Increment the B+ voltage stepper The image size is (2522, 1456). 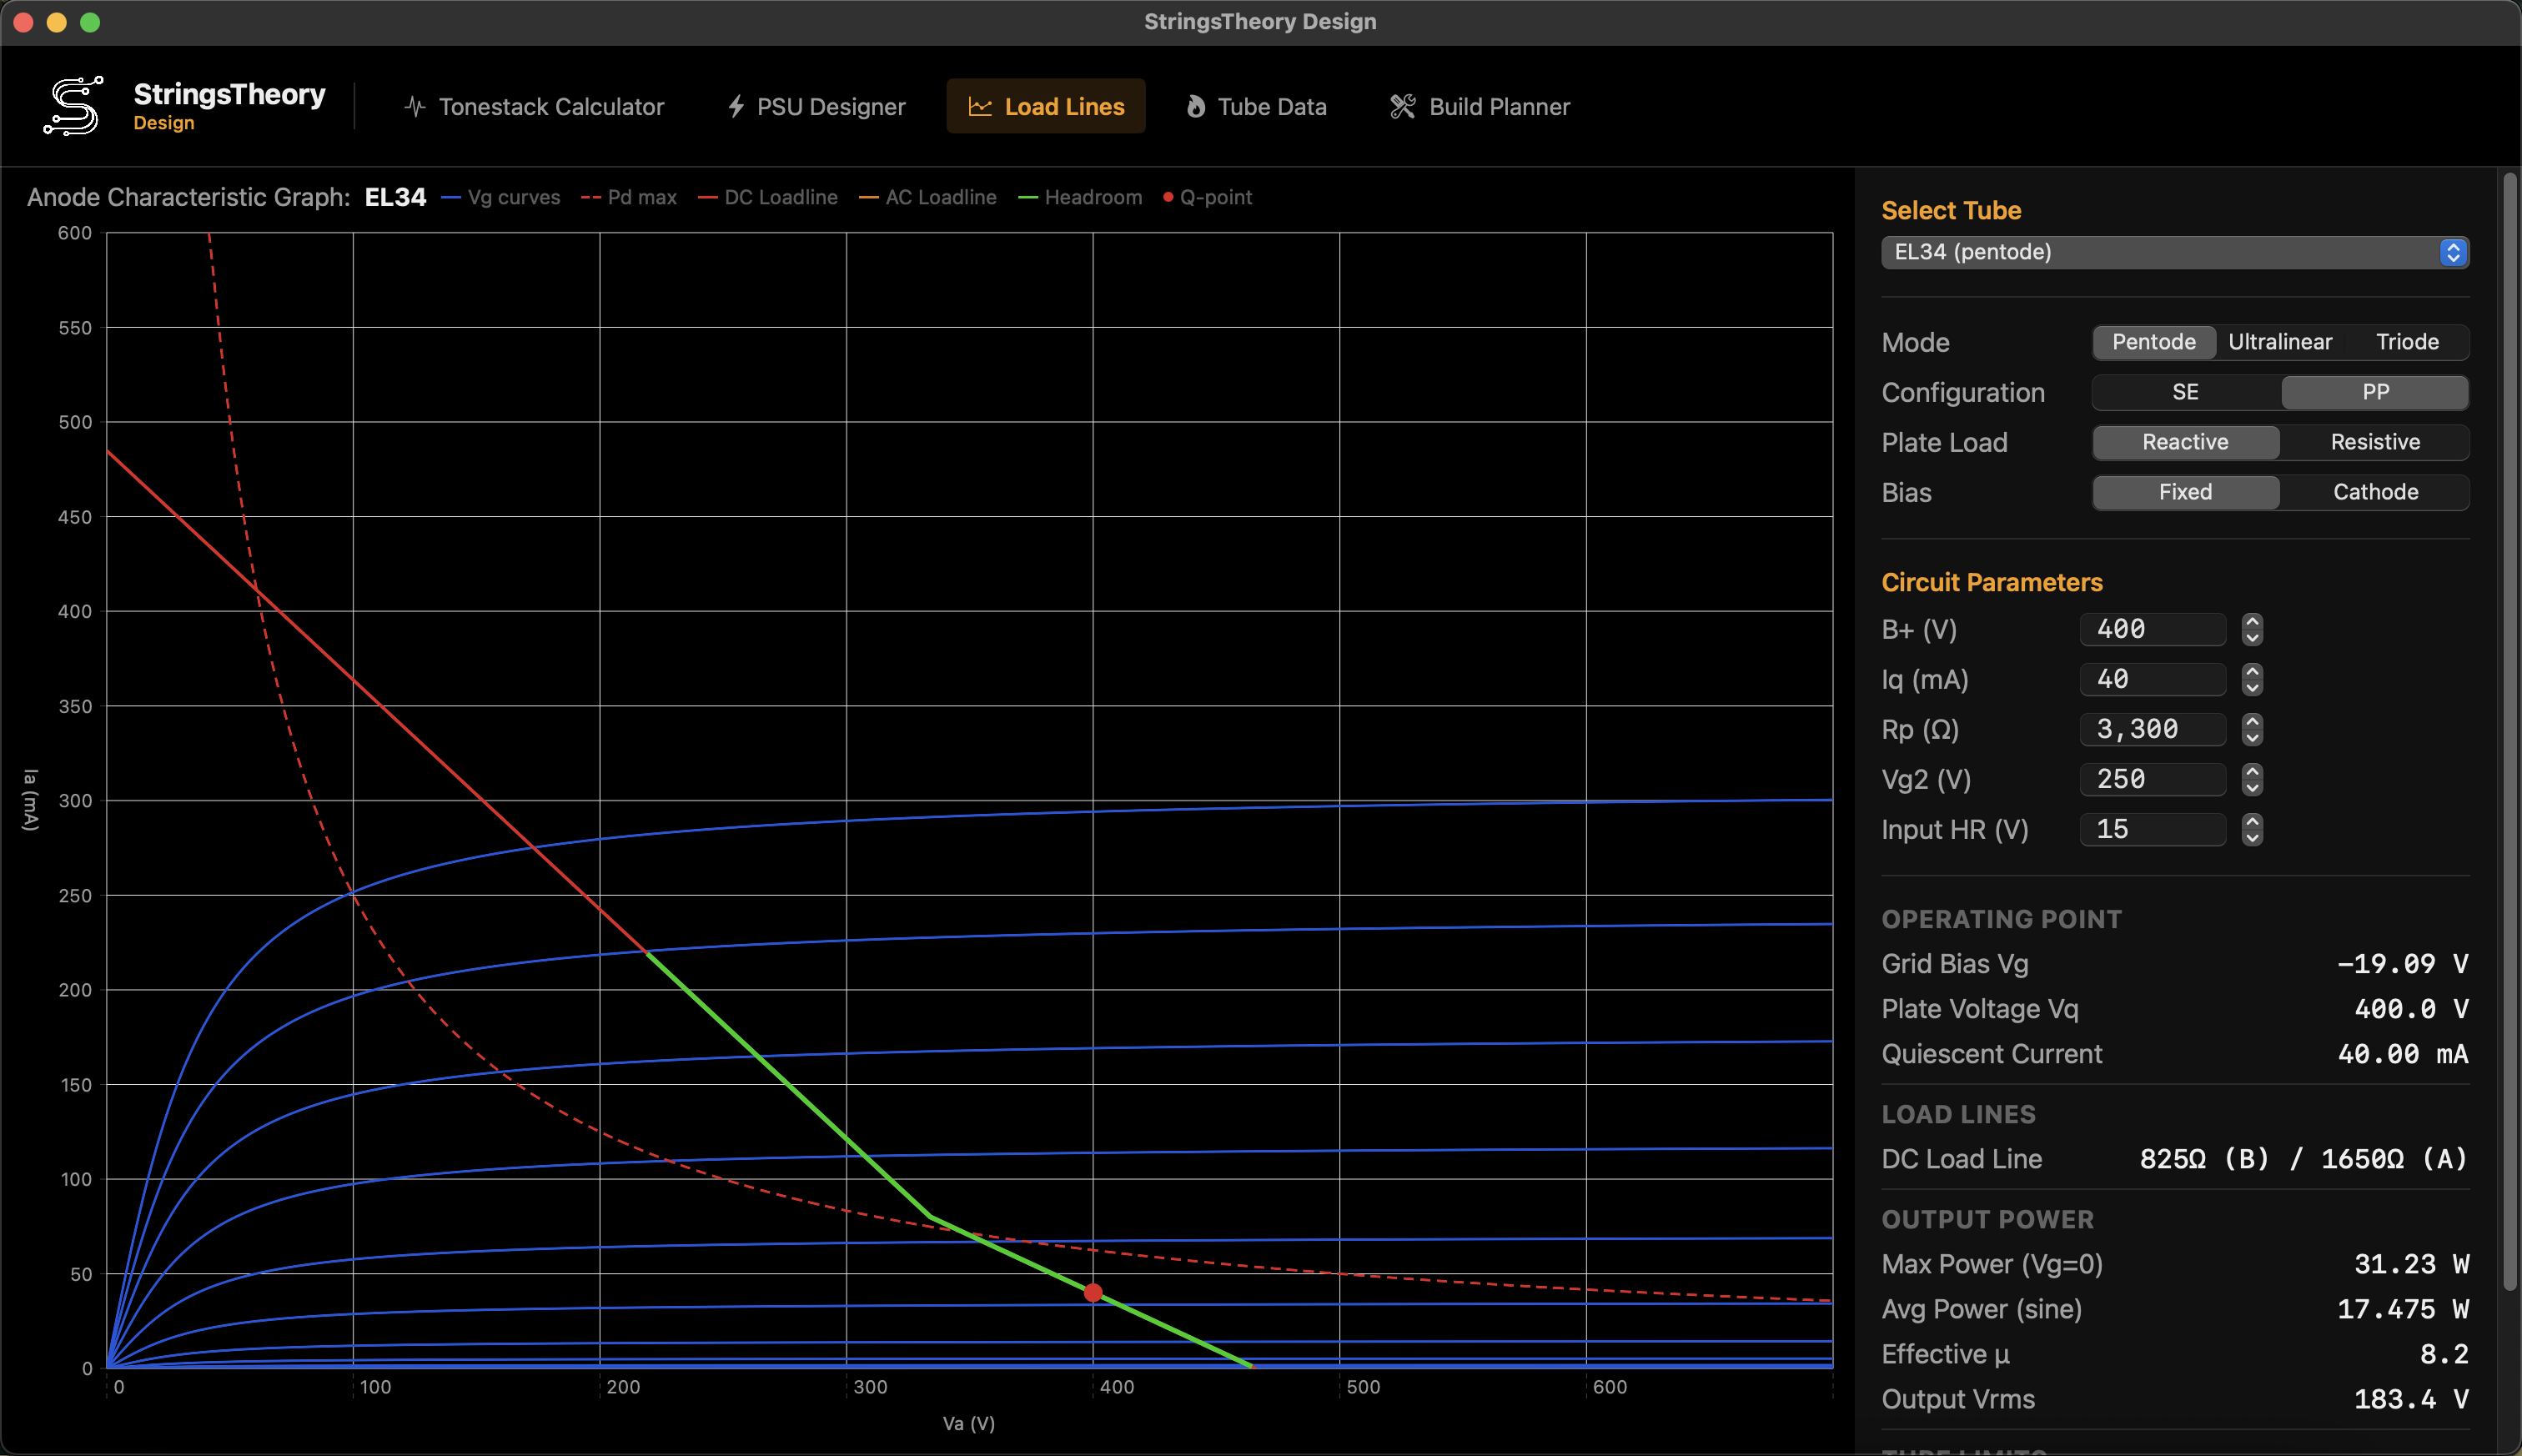[x=2251, y=622]
